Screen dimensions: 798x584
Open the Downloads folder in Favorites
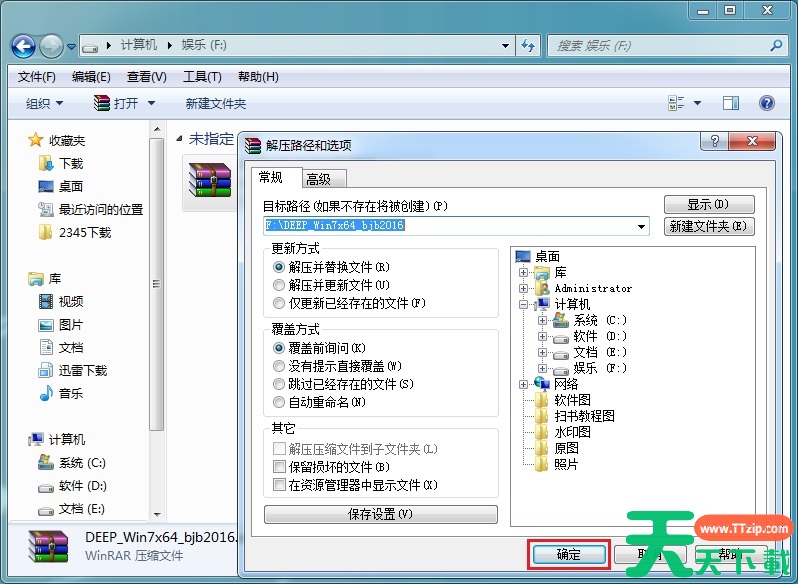(x=70, y=163)
